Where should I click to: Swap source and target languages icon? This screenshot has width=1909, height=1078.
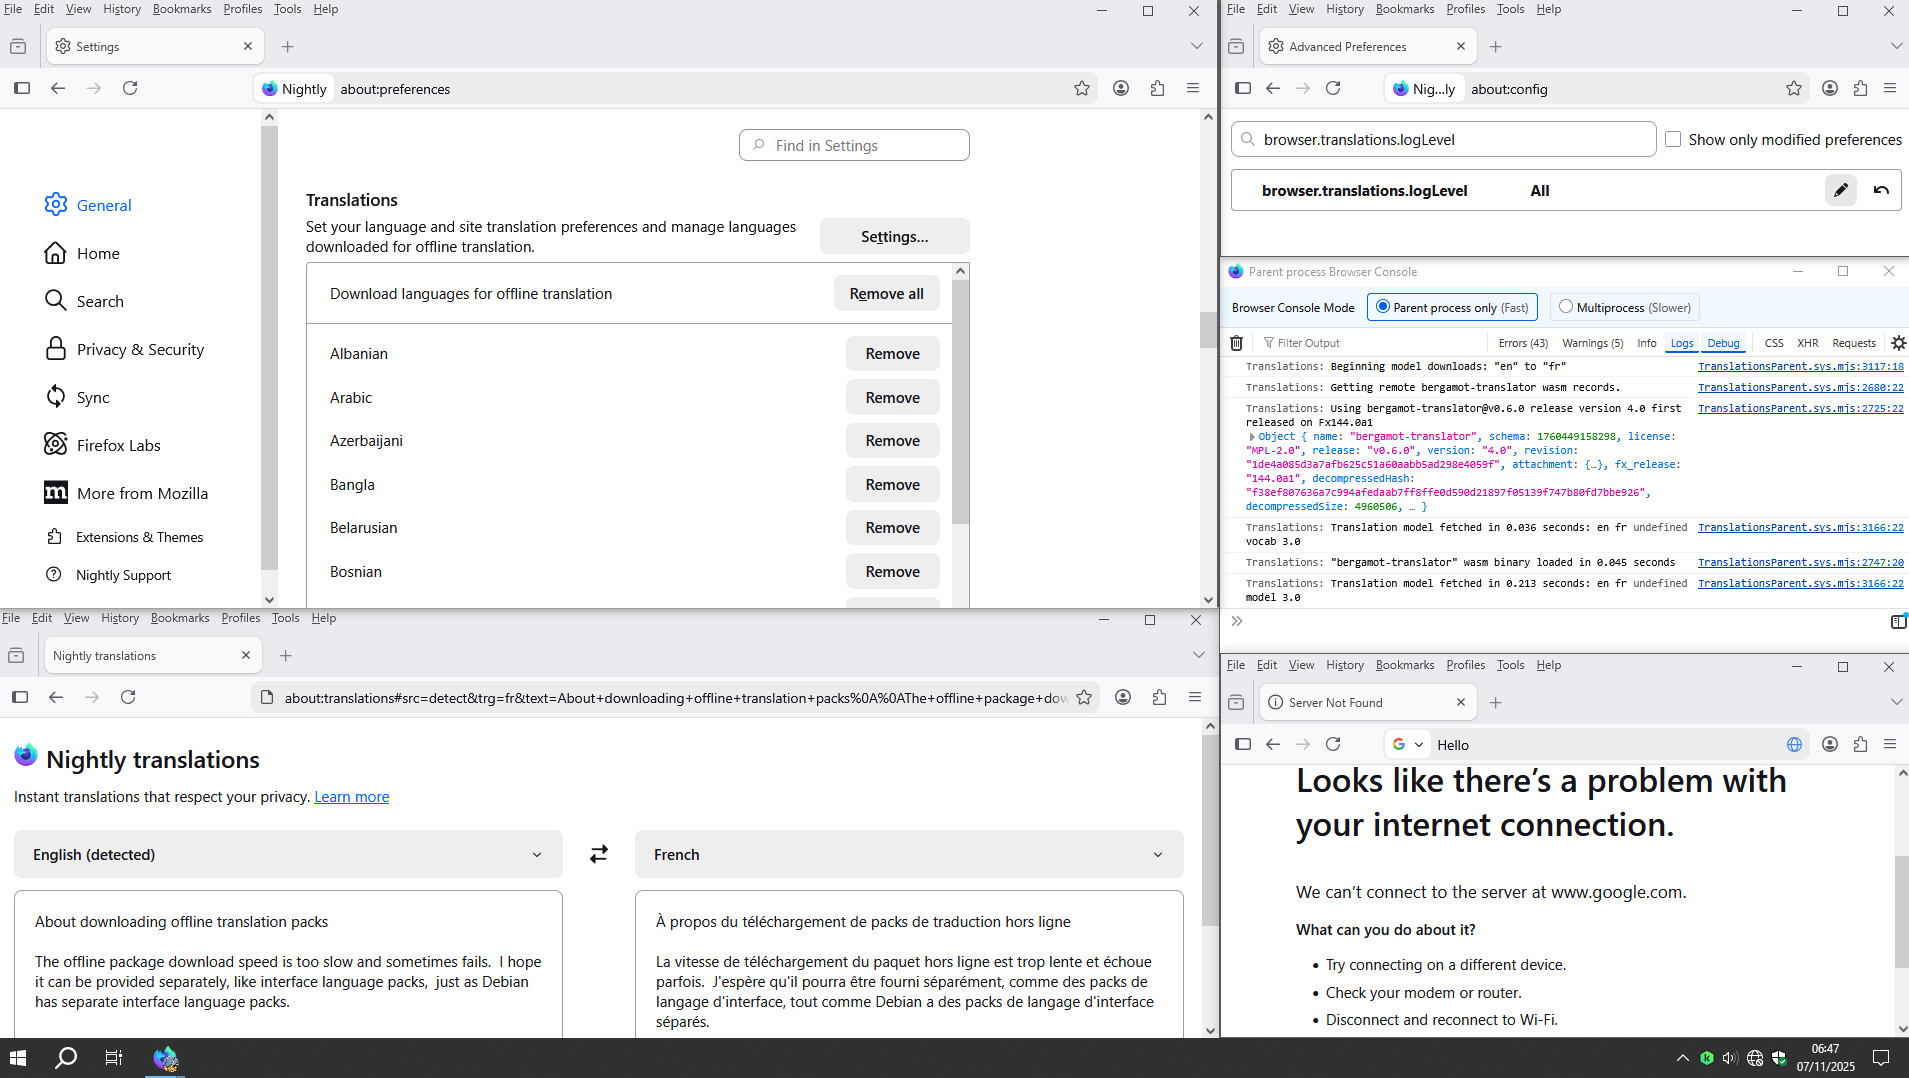[x=598, y=854]
